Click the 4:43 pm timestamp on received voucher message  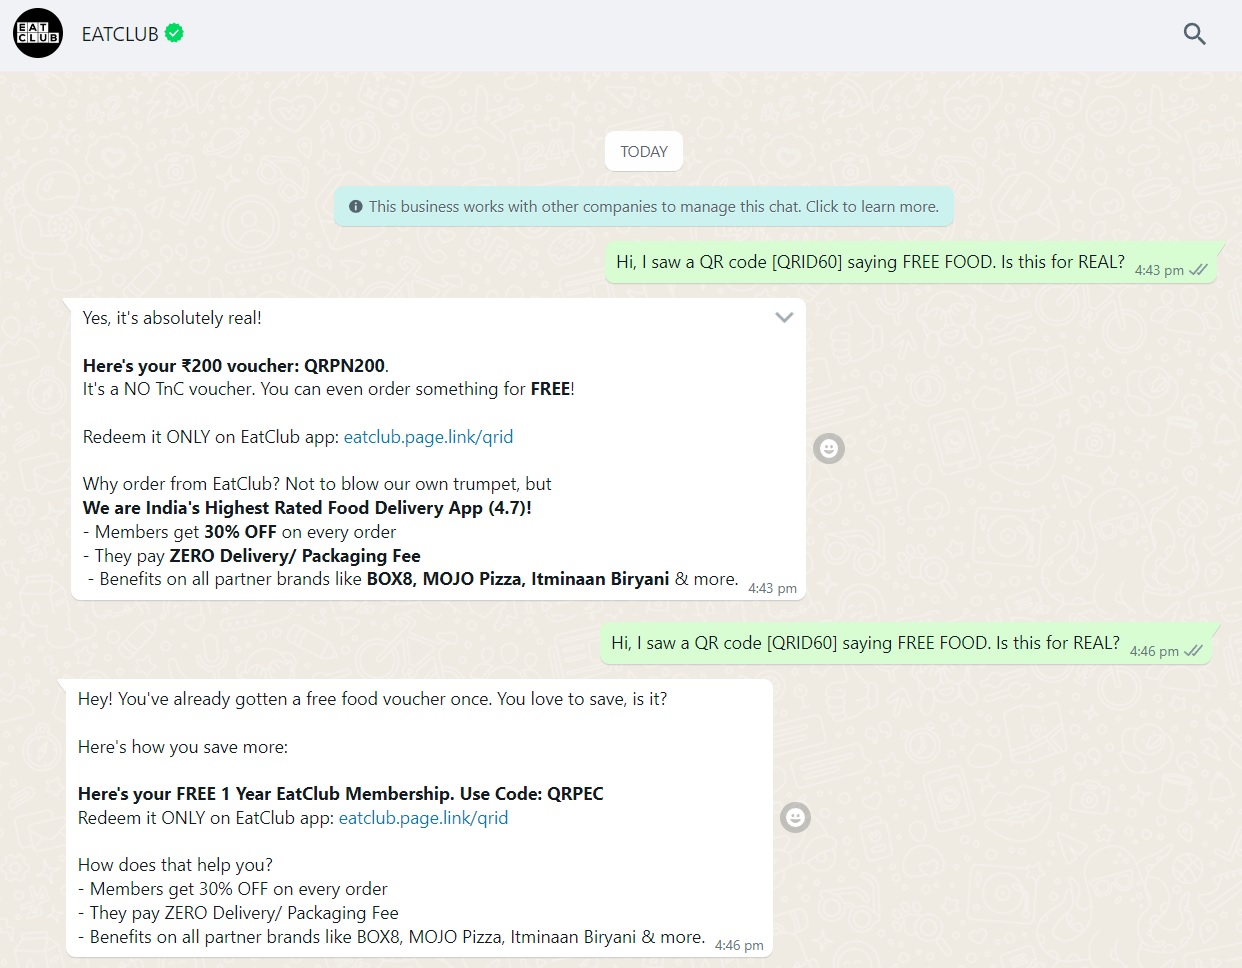[x=772, y=589]
